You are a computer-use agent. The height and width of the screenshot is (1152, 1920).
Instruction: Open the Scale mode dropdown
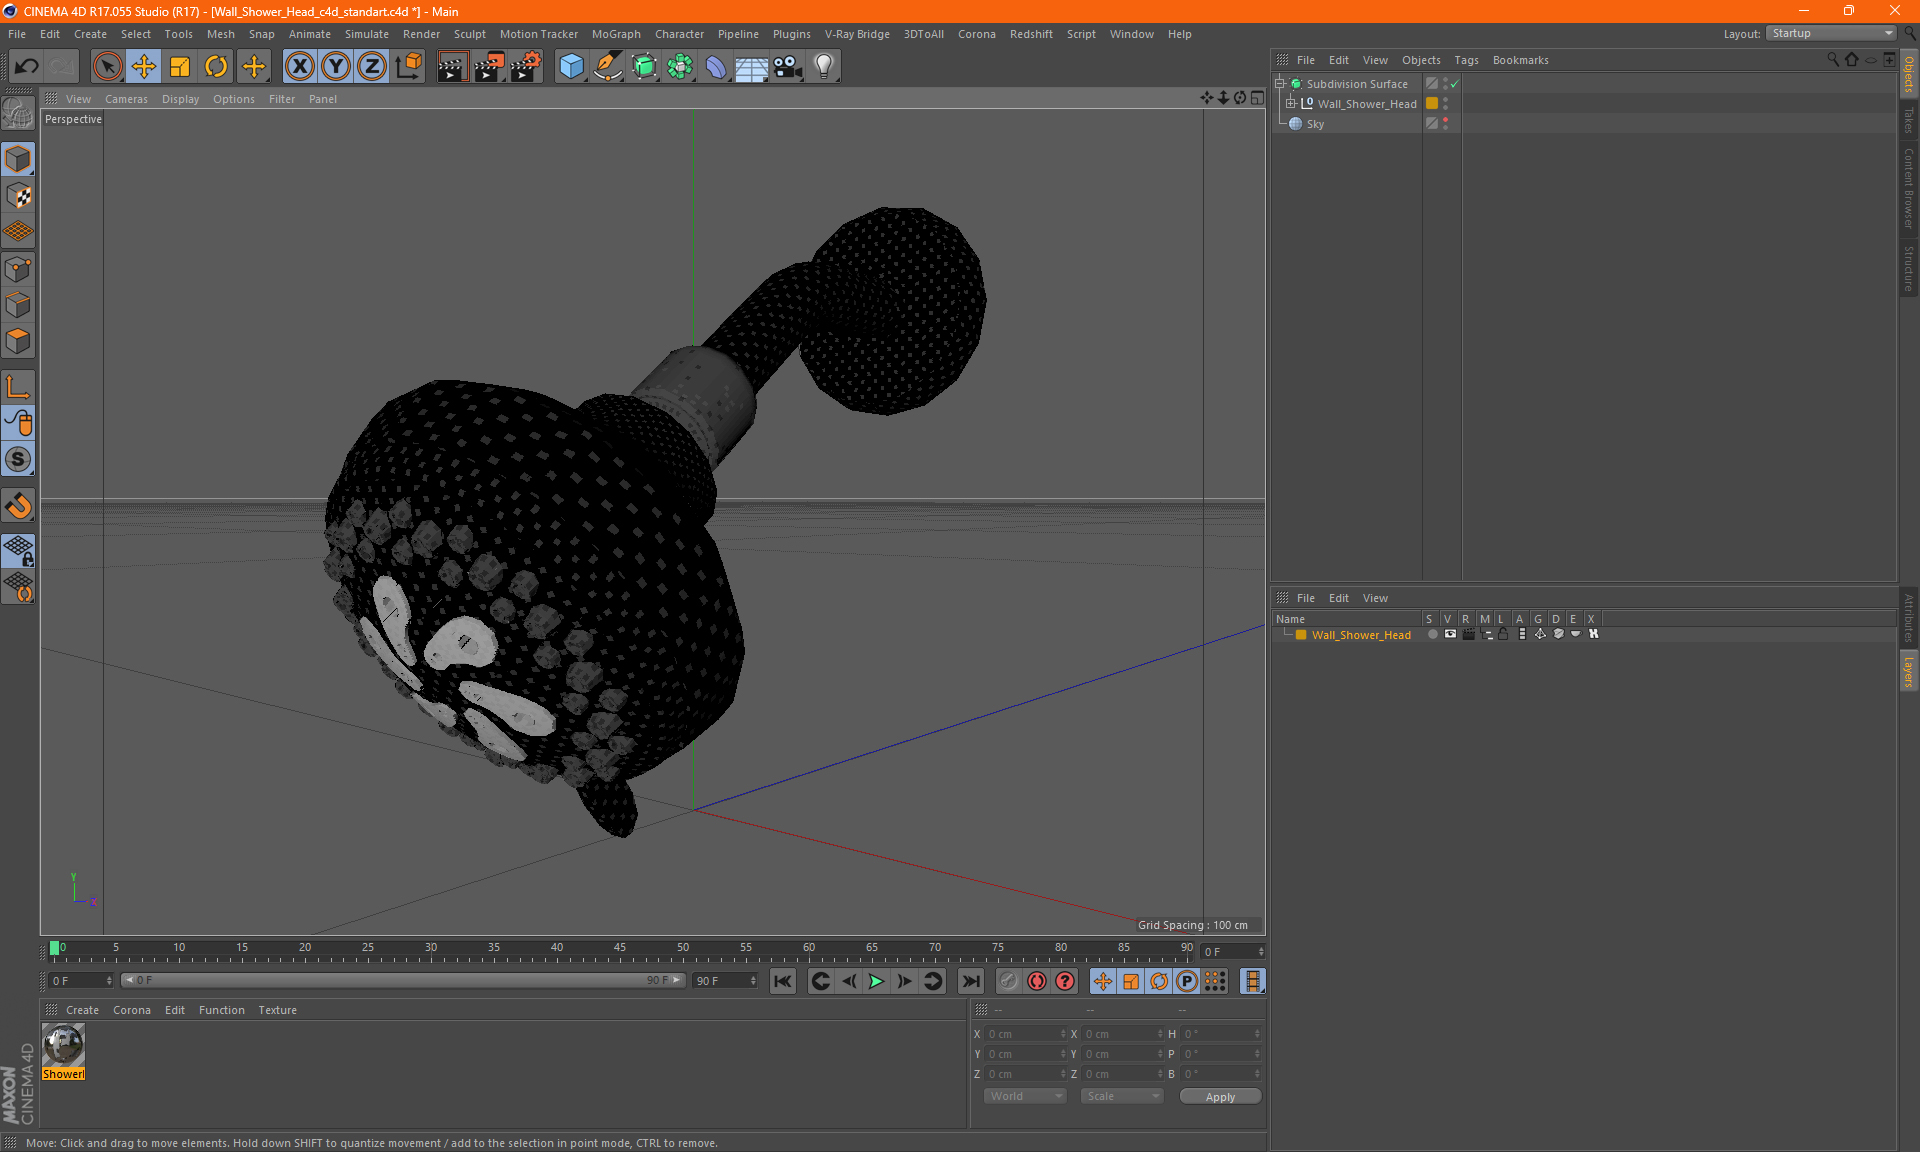[1122, 1097]
